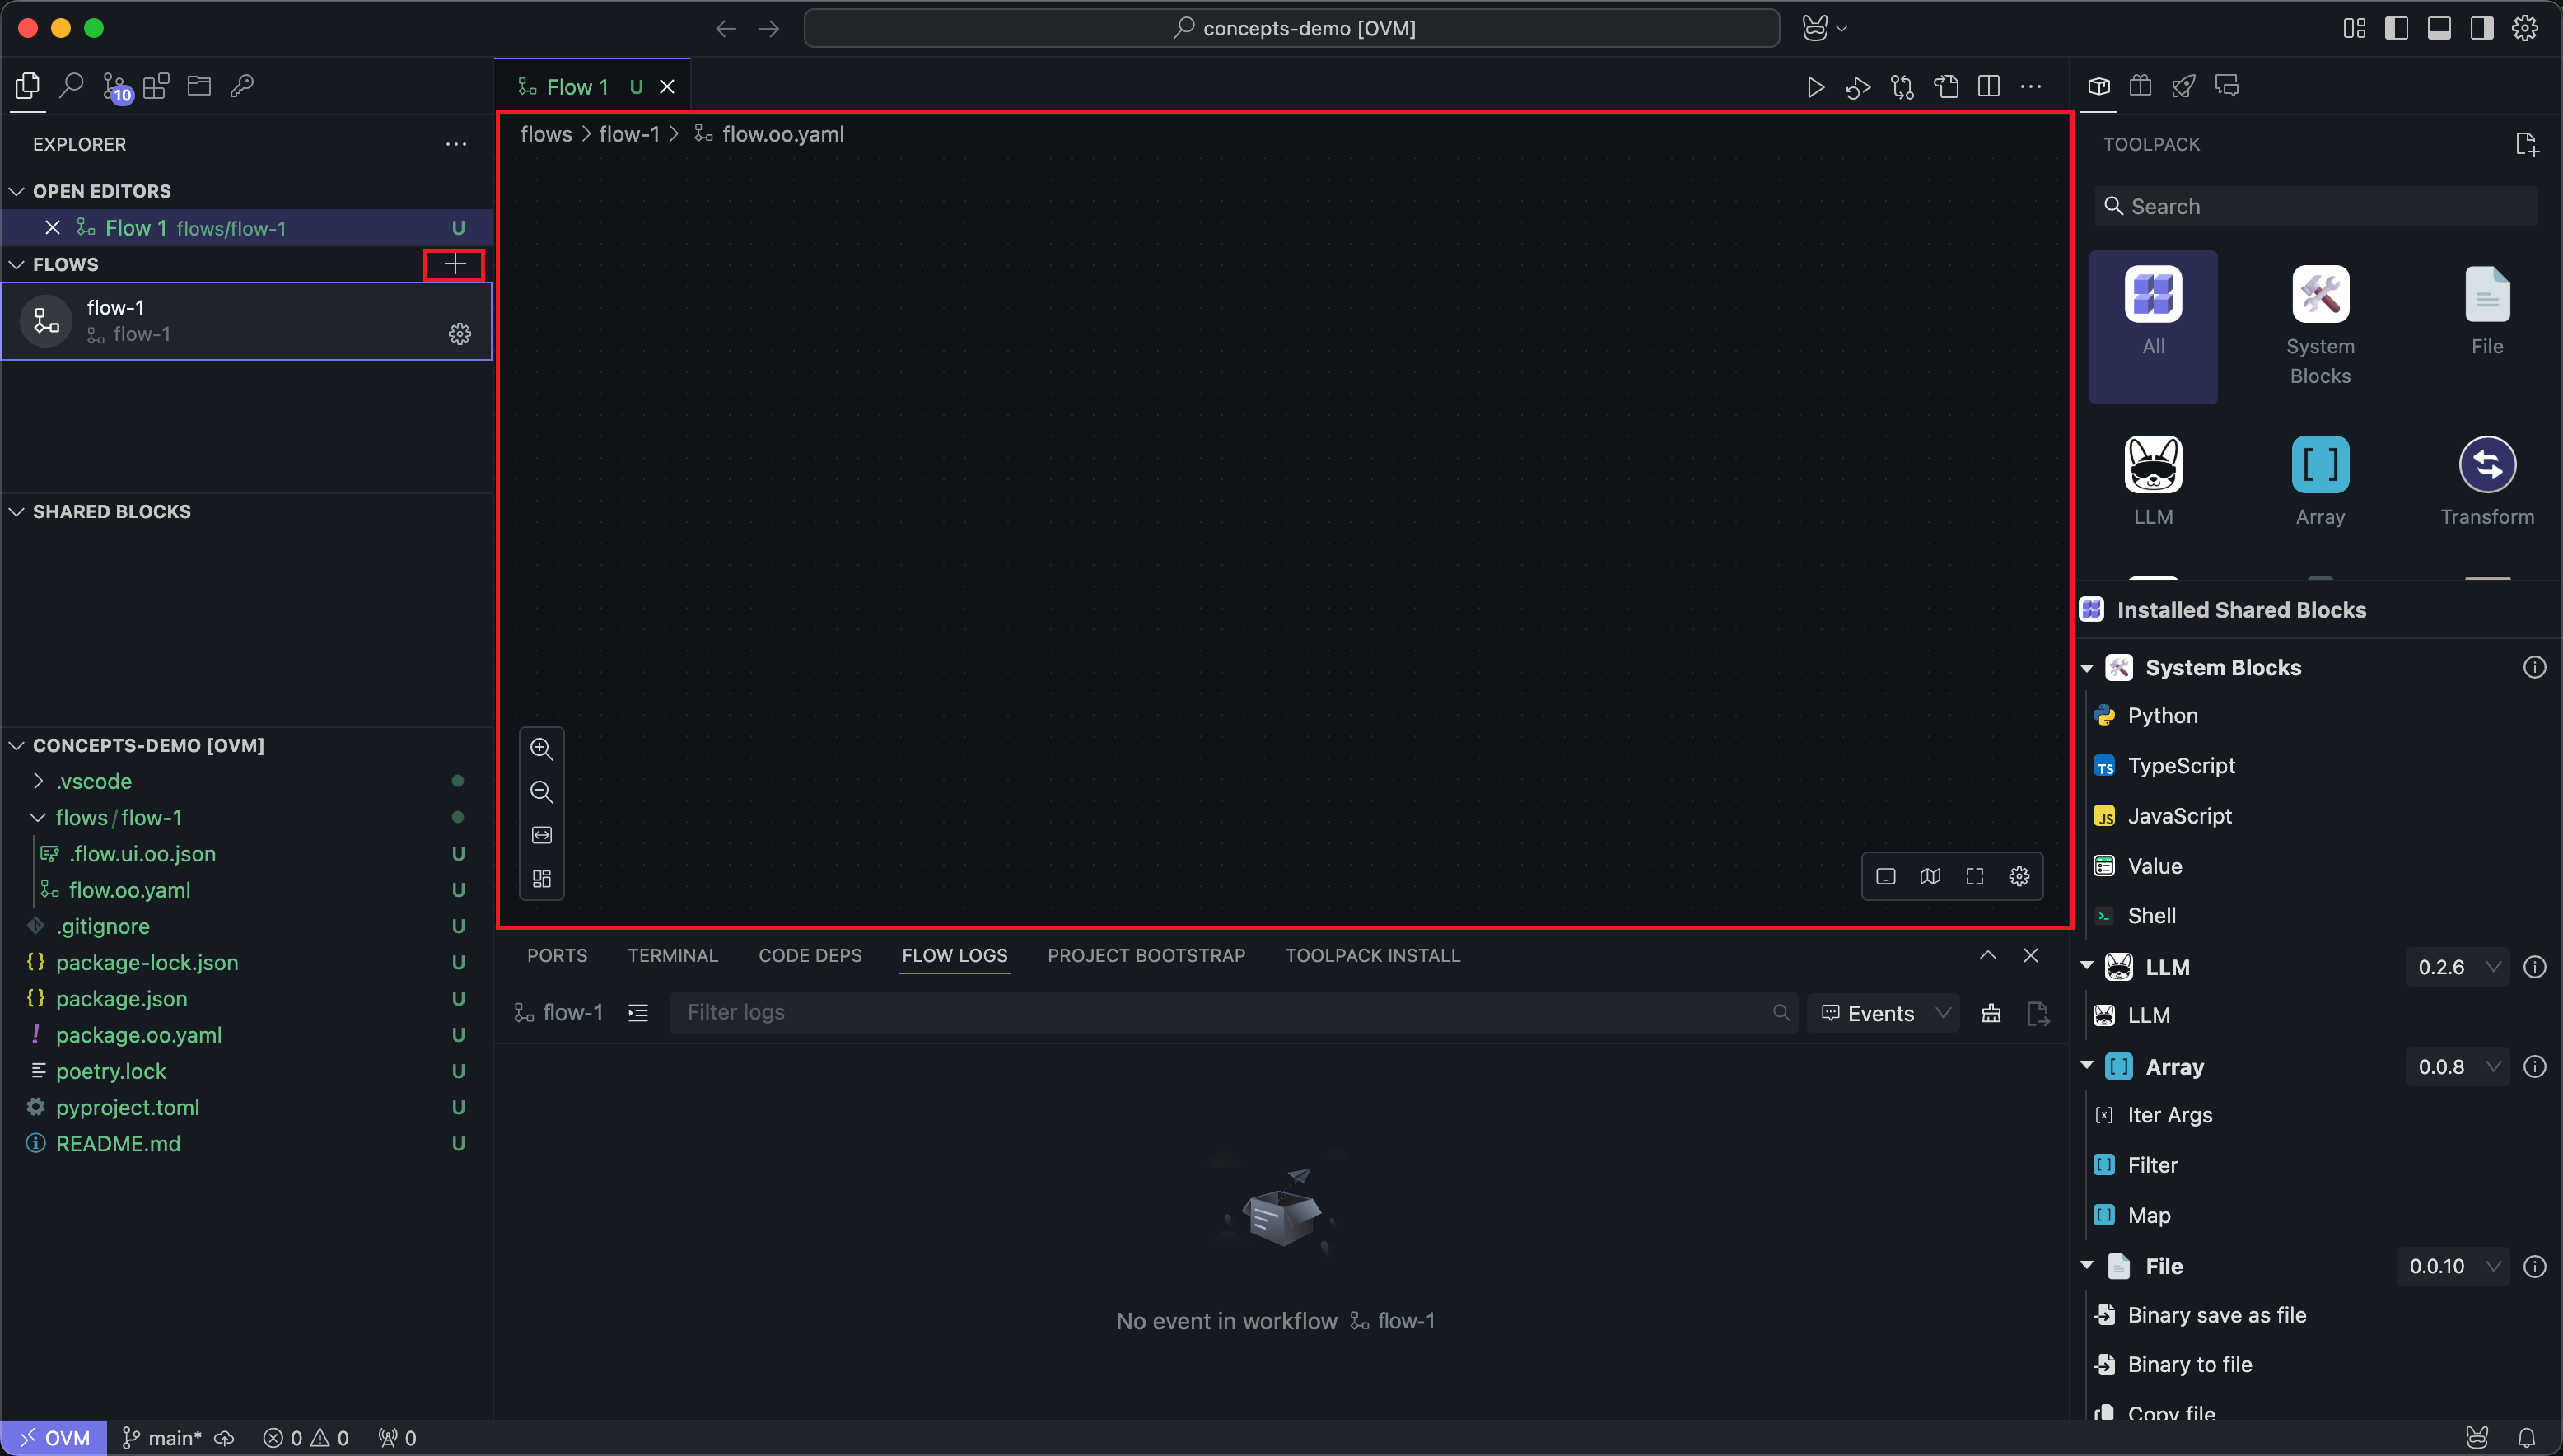Image resolution: width=2563 pixels, height=1456 pixels.
Task: Click the Python system block
Action: click(x=2162, y=716)
